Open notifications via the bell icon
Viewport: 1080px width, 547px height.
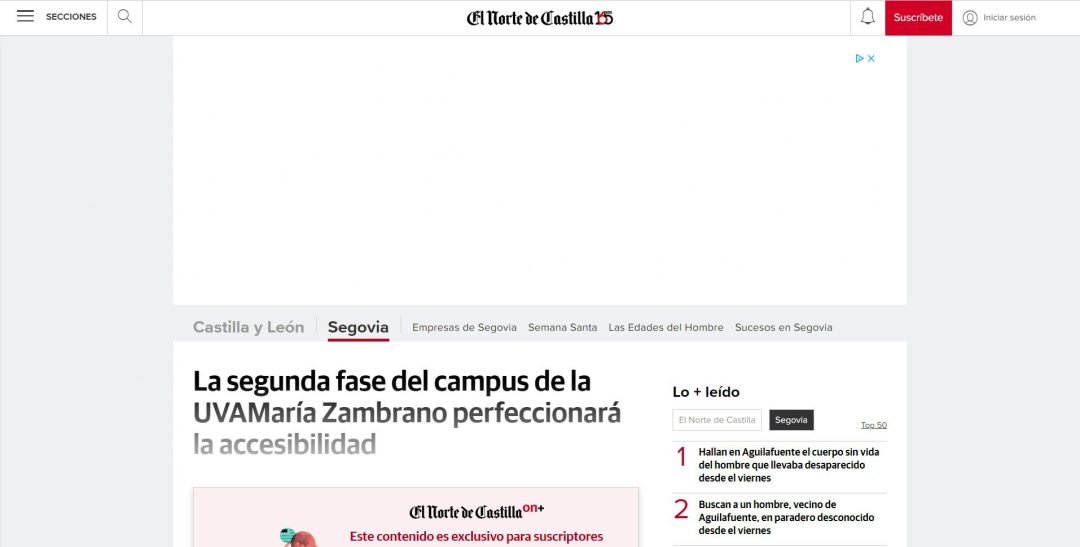868,17
